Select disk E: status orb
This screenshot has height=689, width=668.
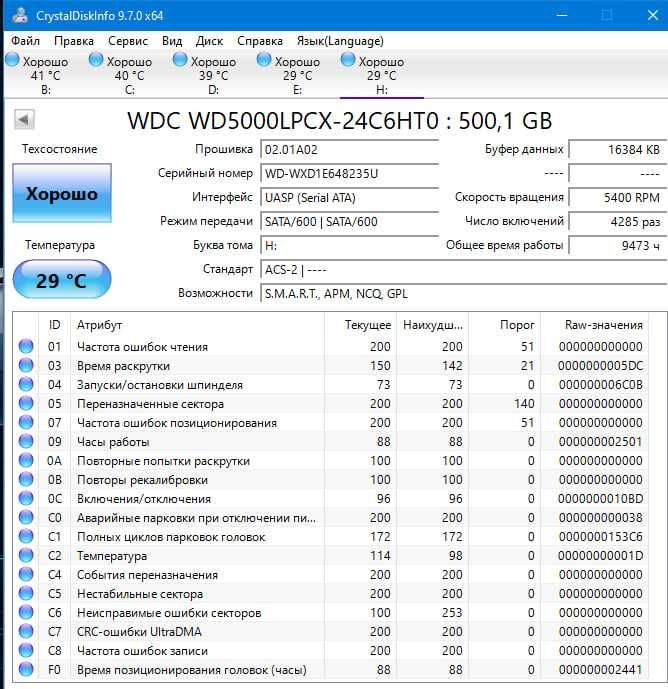pos(264,59)
